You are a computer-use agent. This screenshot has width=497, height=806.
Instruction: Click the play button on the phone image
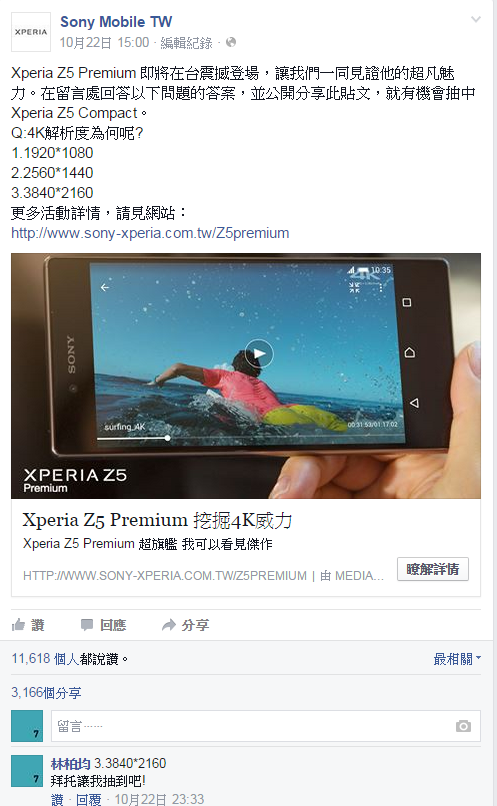pos(259,353)
